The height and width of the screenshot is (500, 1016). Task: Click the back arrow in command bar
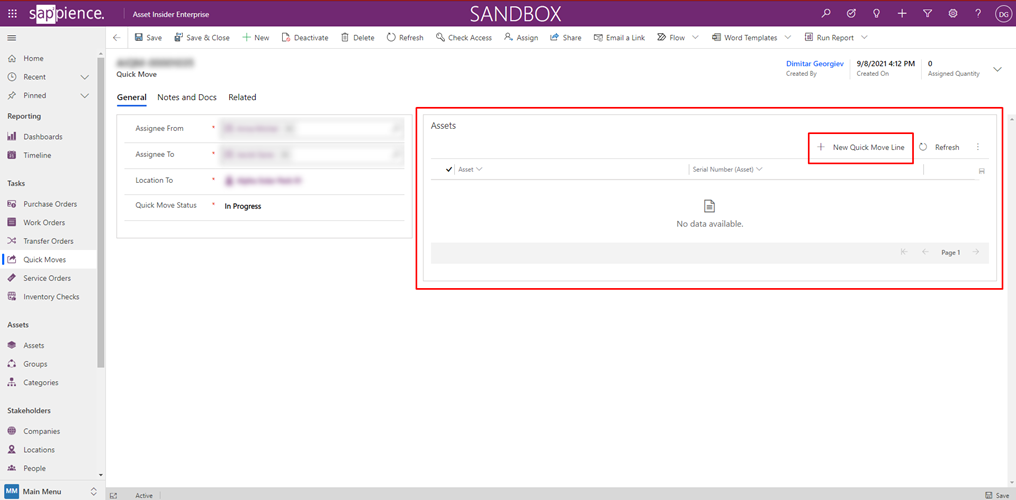click(x=117, y=38)
